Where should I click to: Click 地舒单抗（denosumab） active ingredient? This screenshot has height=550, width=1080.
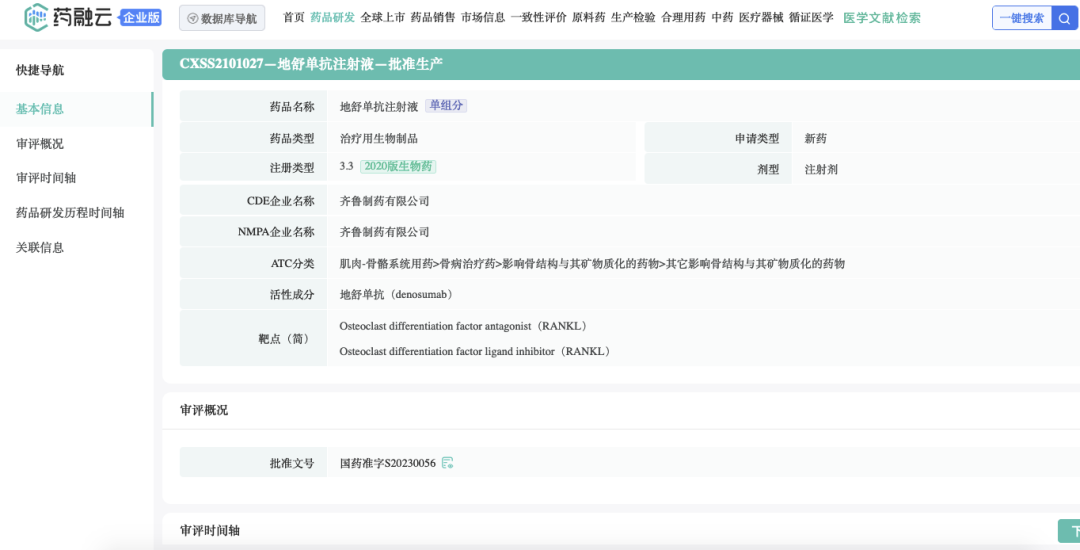pyautogui.click(x=396, y=294)
